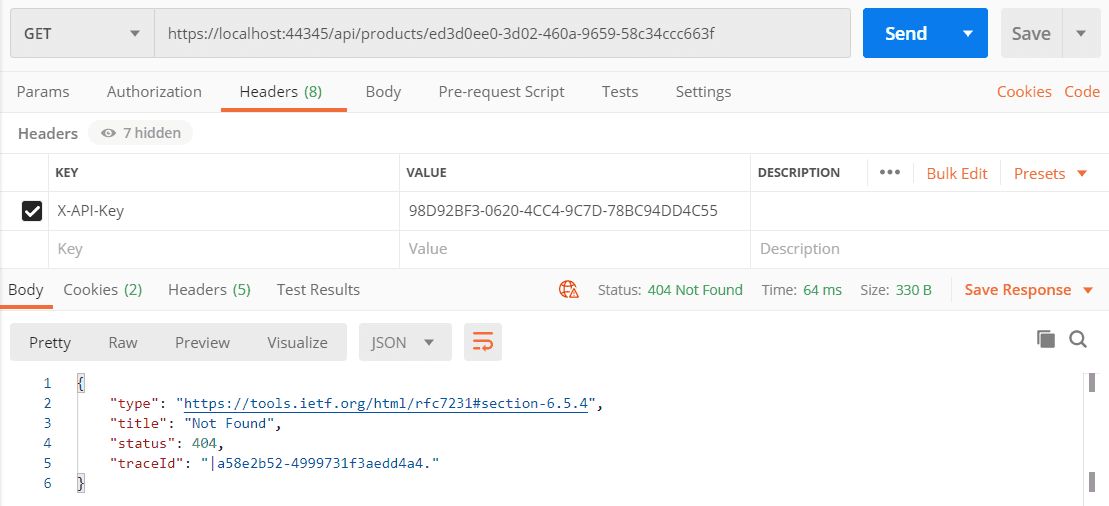Expand the Send button arrow
1109x506 pixels.
[x=967, y=33]
